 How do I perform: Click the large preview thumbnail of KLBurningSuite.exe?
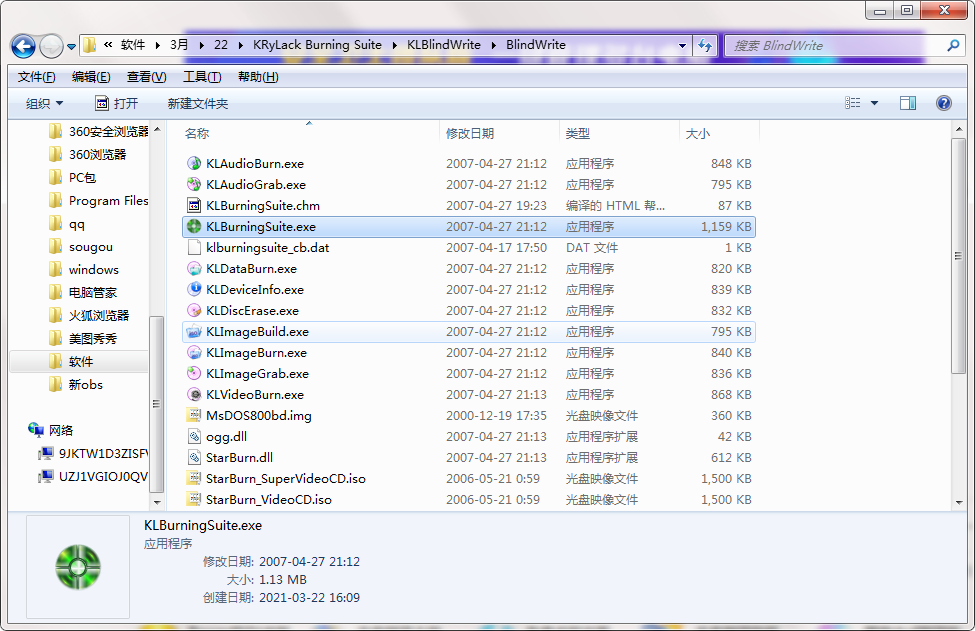(x=78, y=567)
